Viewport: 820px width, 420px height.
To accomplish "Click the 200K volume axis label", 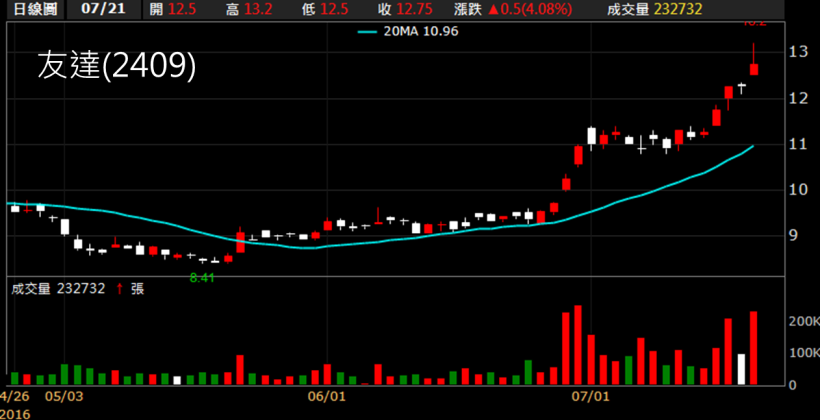I will pyautogui.click(x=805, y=321).
